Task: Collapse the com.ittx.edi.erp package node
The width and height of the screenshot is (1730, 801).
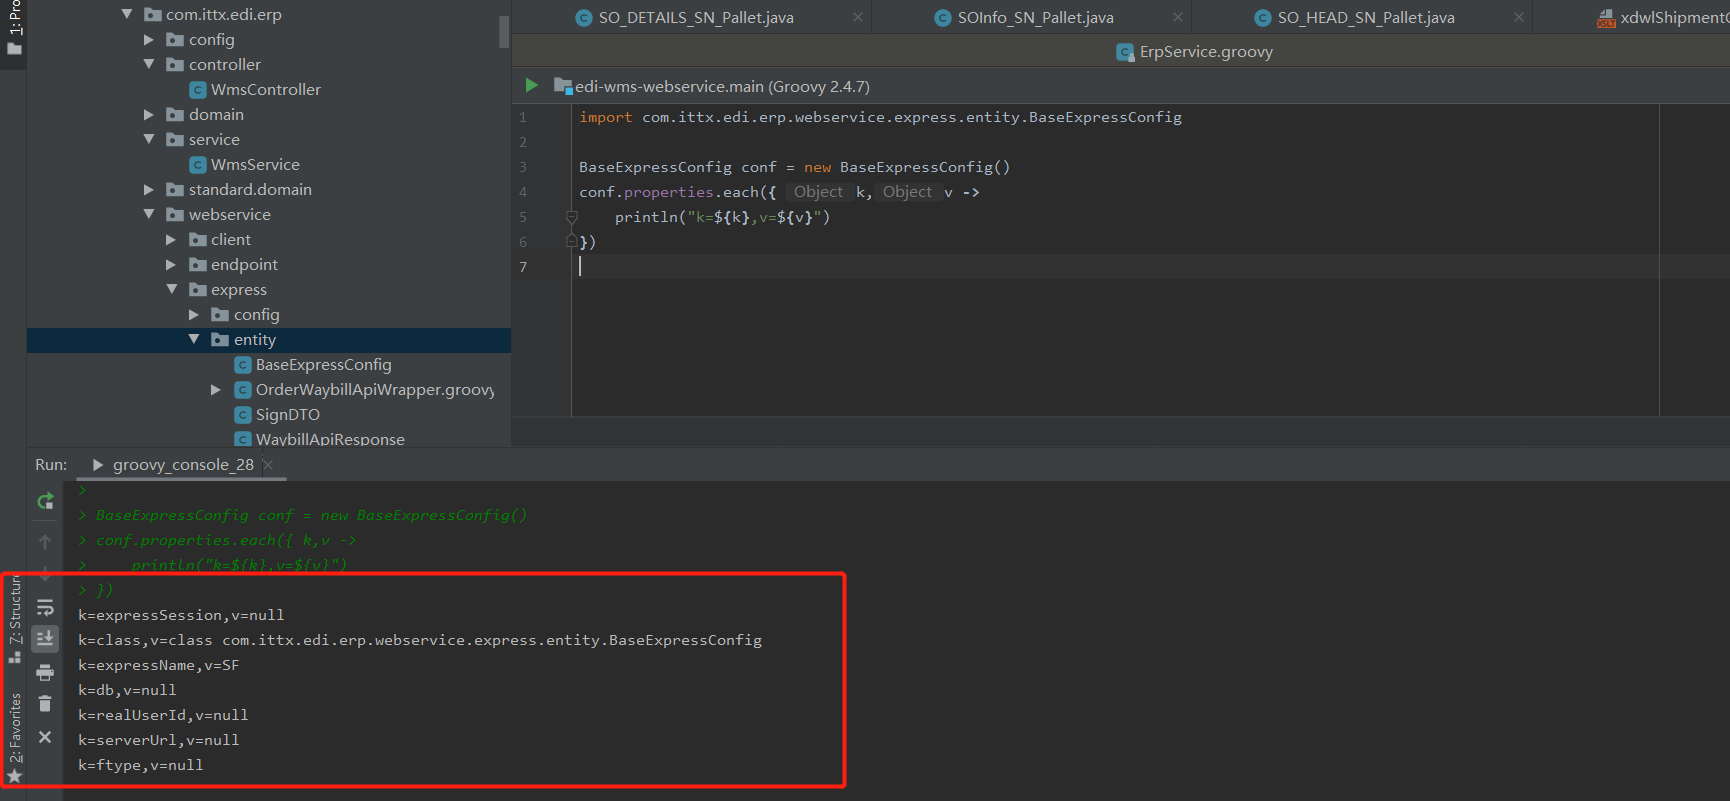Action: click(127, 14)
